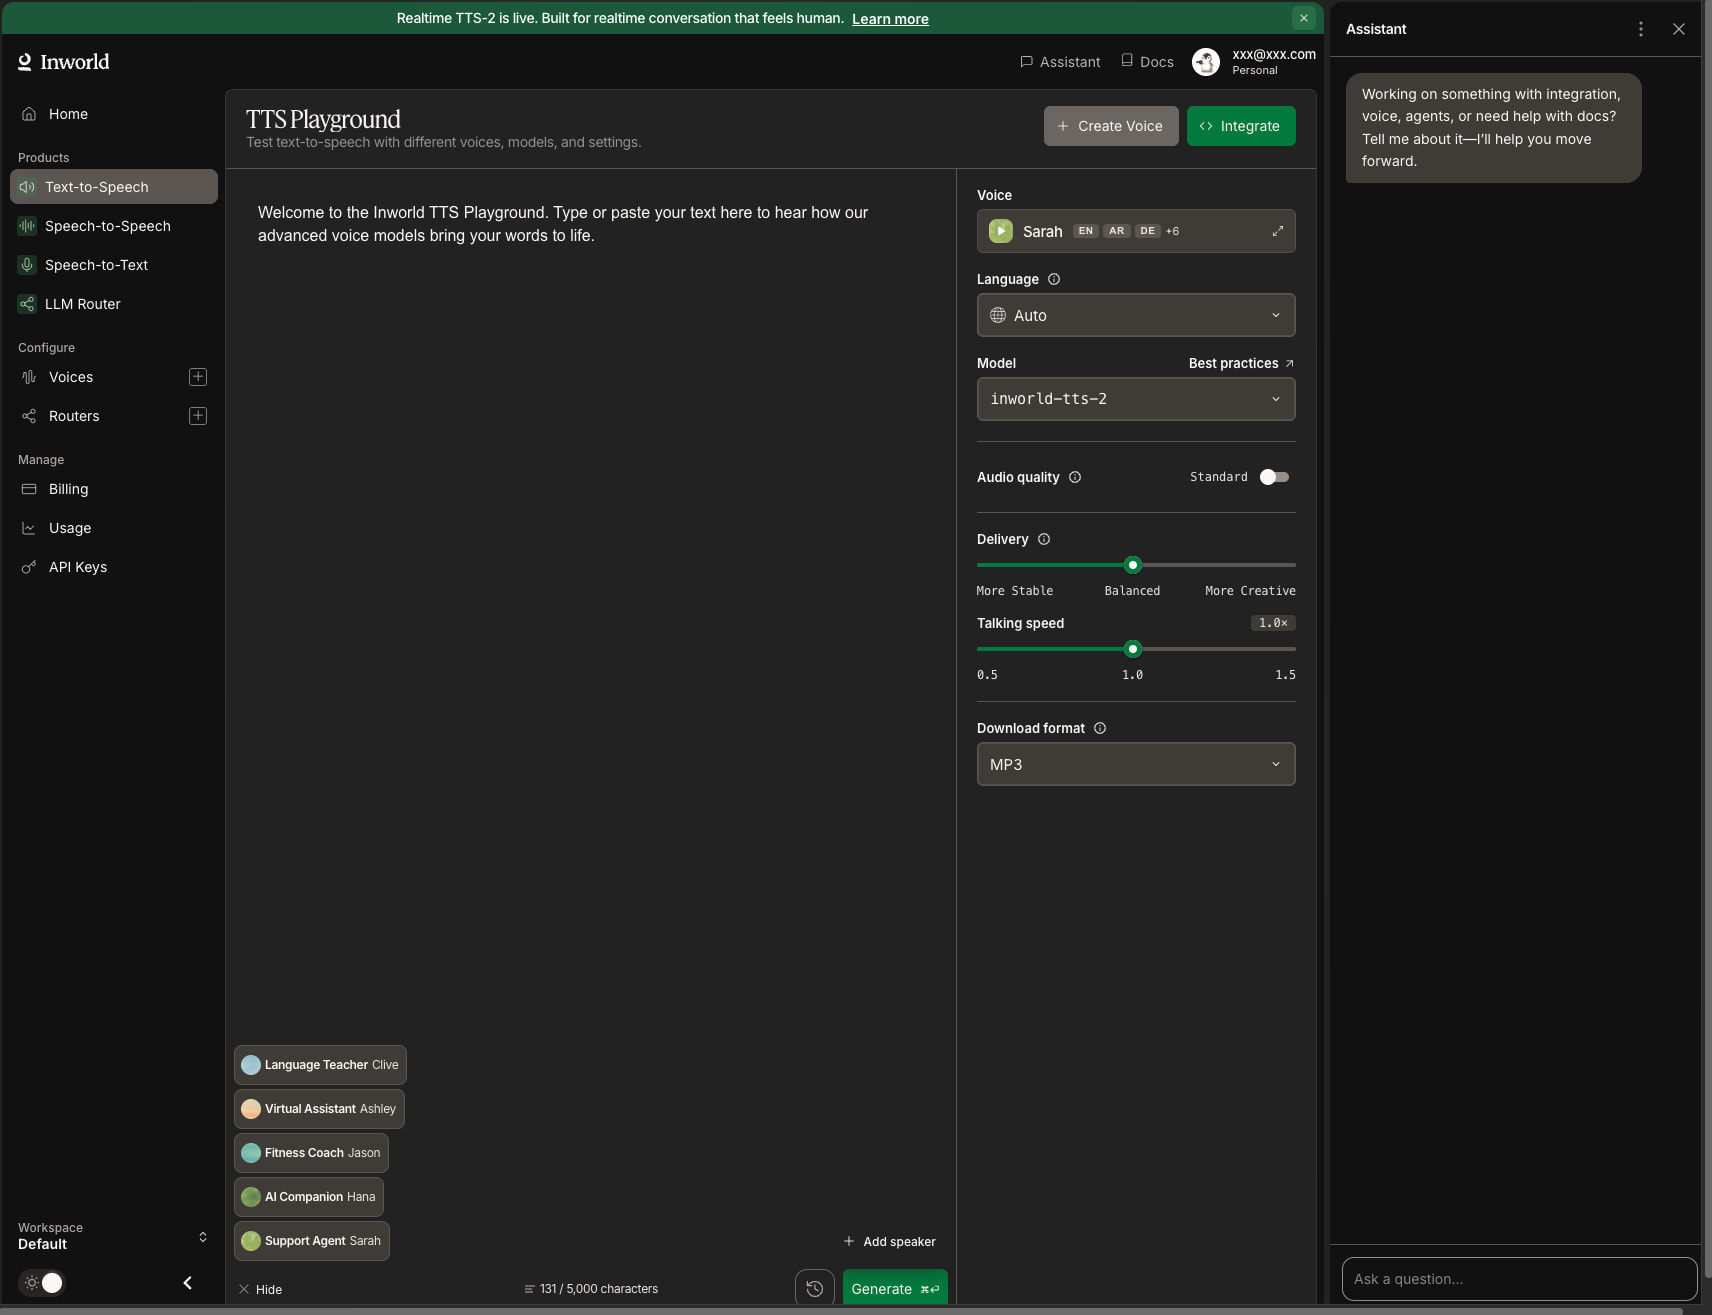Click the Generate button
Screen dimensions: 1712x1315
[895, 1288]
